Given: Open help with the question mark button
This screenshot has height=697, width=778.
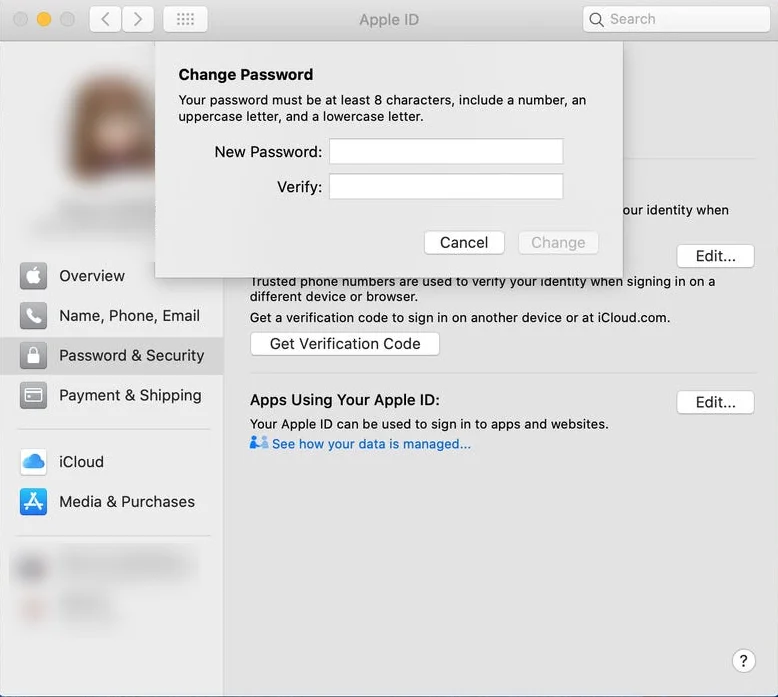Looking at the screenshot, I should tap(743, 661).
